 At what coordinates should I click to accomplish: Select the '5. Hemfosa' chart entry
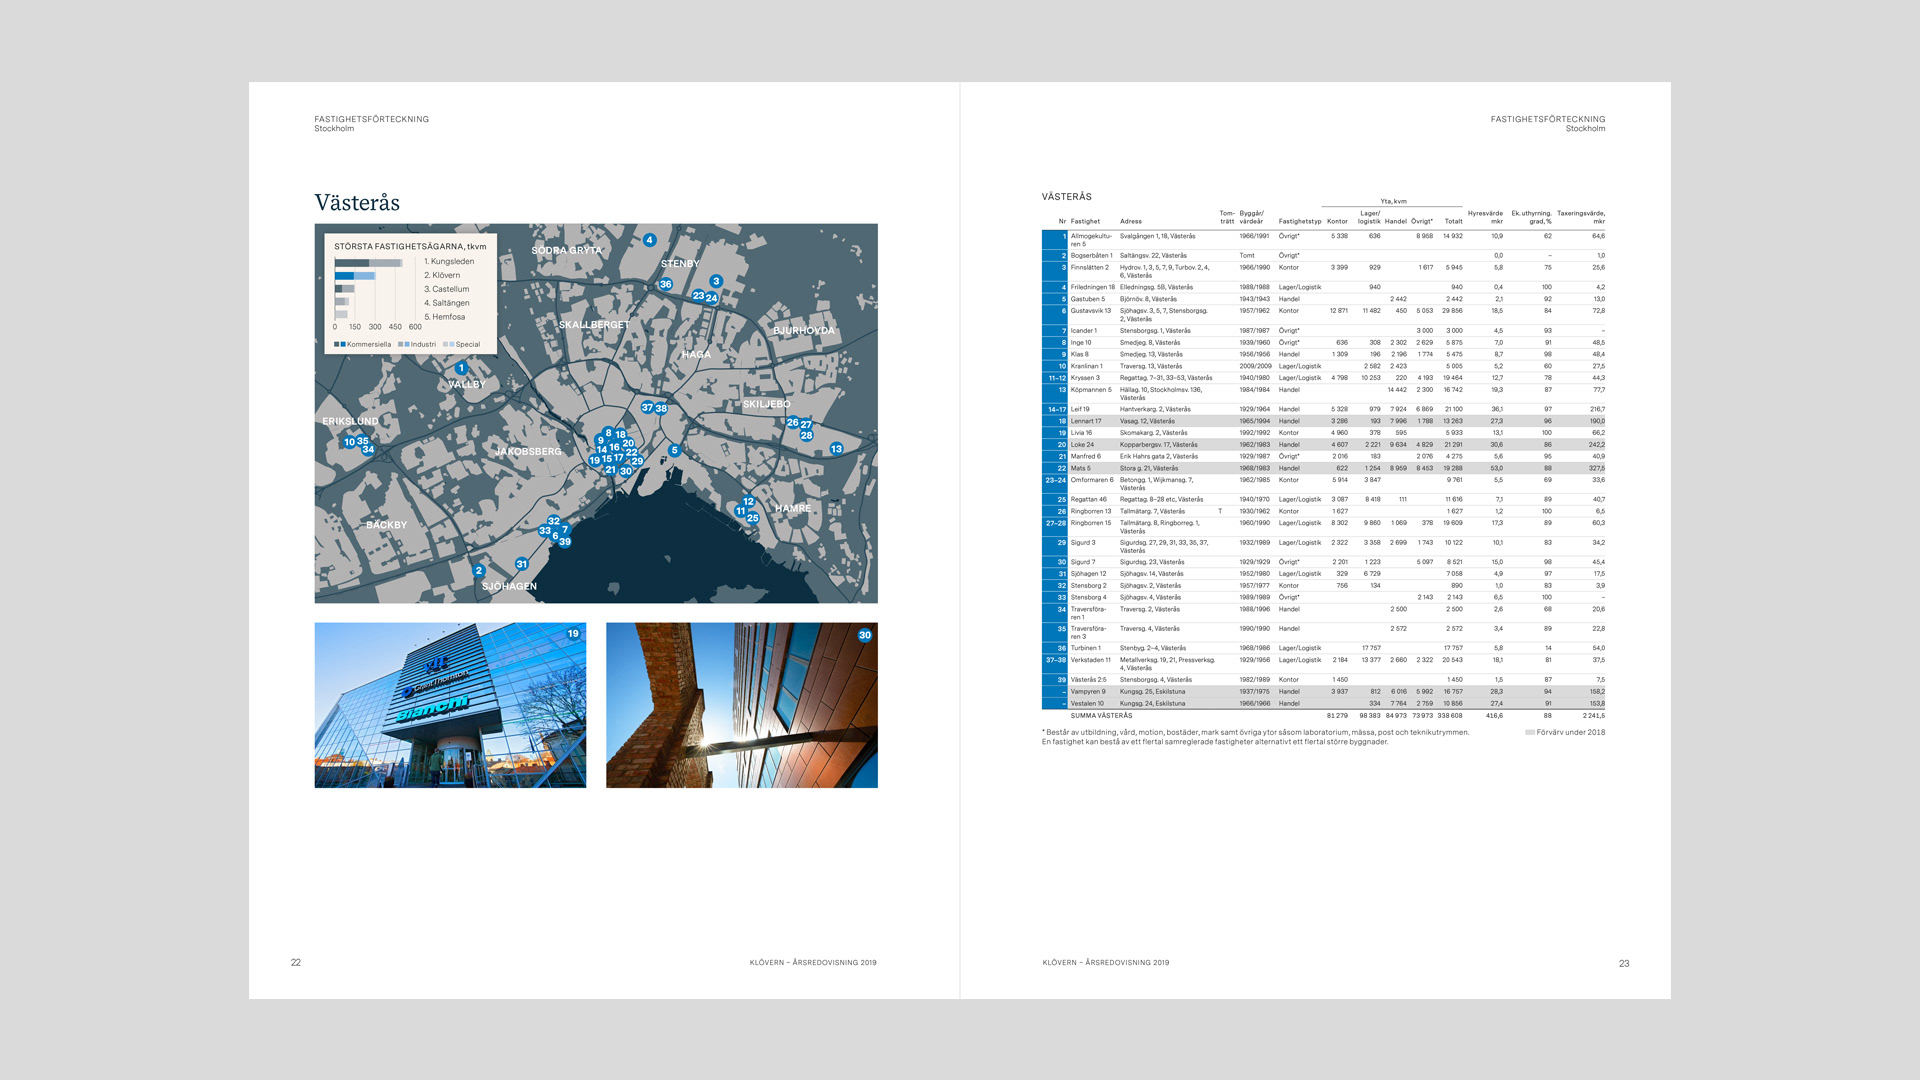coord(444,317)
